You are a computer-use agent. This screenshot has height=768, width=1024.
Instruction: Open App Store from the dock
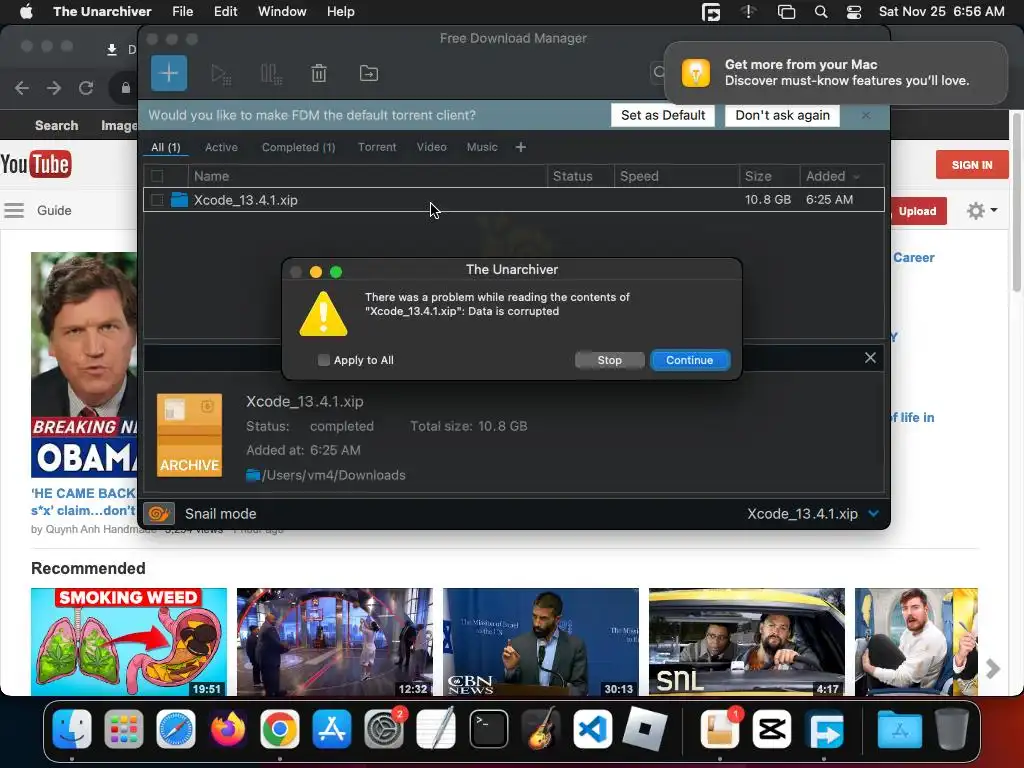pyautogui.click(x=332, y=729)
